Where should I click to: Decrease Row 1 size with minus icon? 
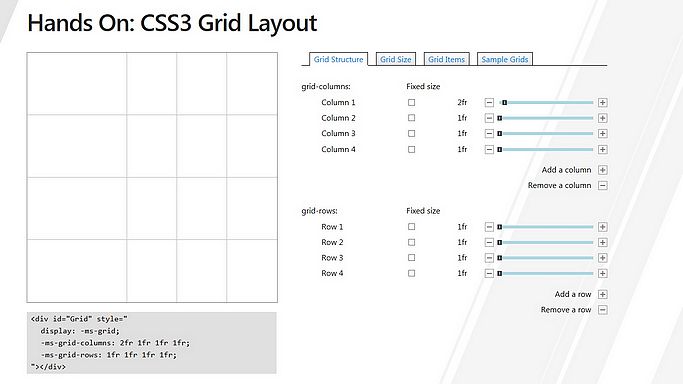pos(489,227)
